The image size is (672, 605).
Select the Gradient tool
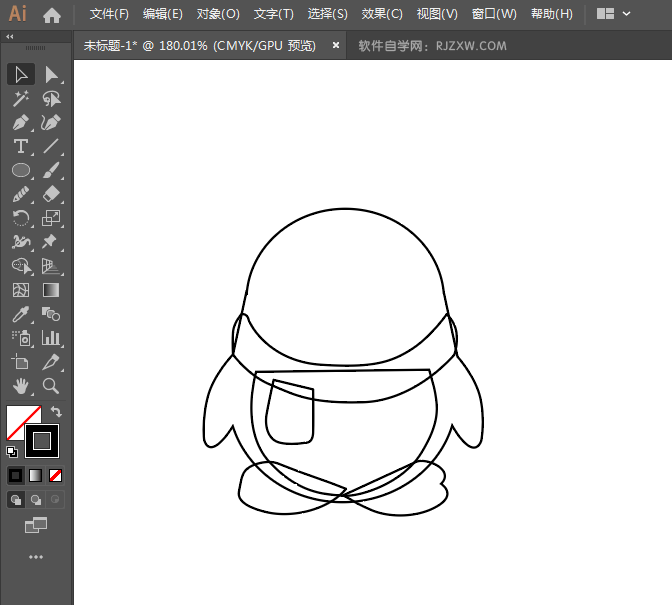pyautogui.click(x=51, y=290)
